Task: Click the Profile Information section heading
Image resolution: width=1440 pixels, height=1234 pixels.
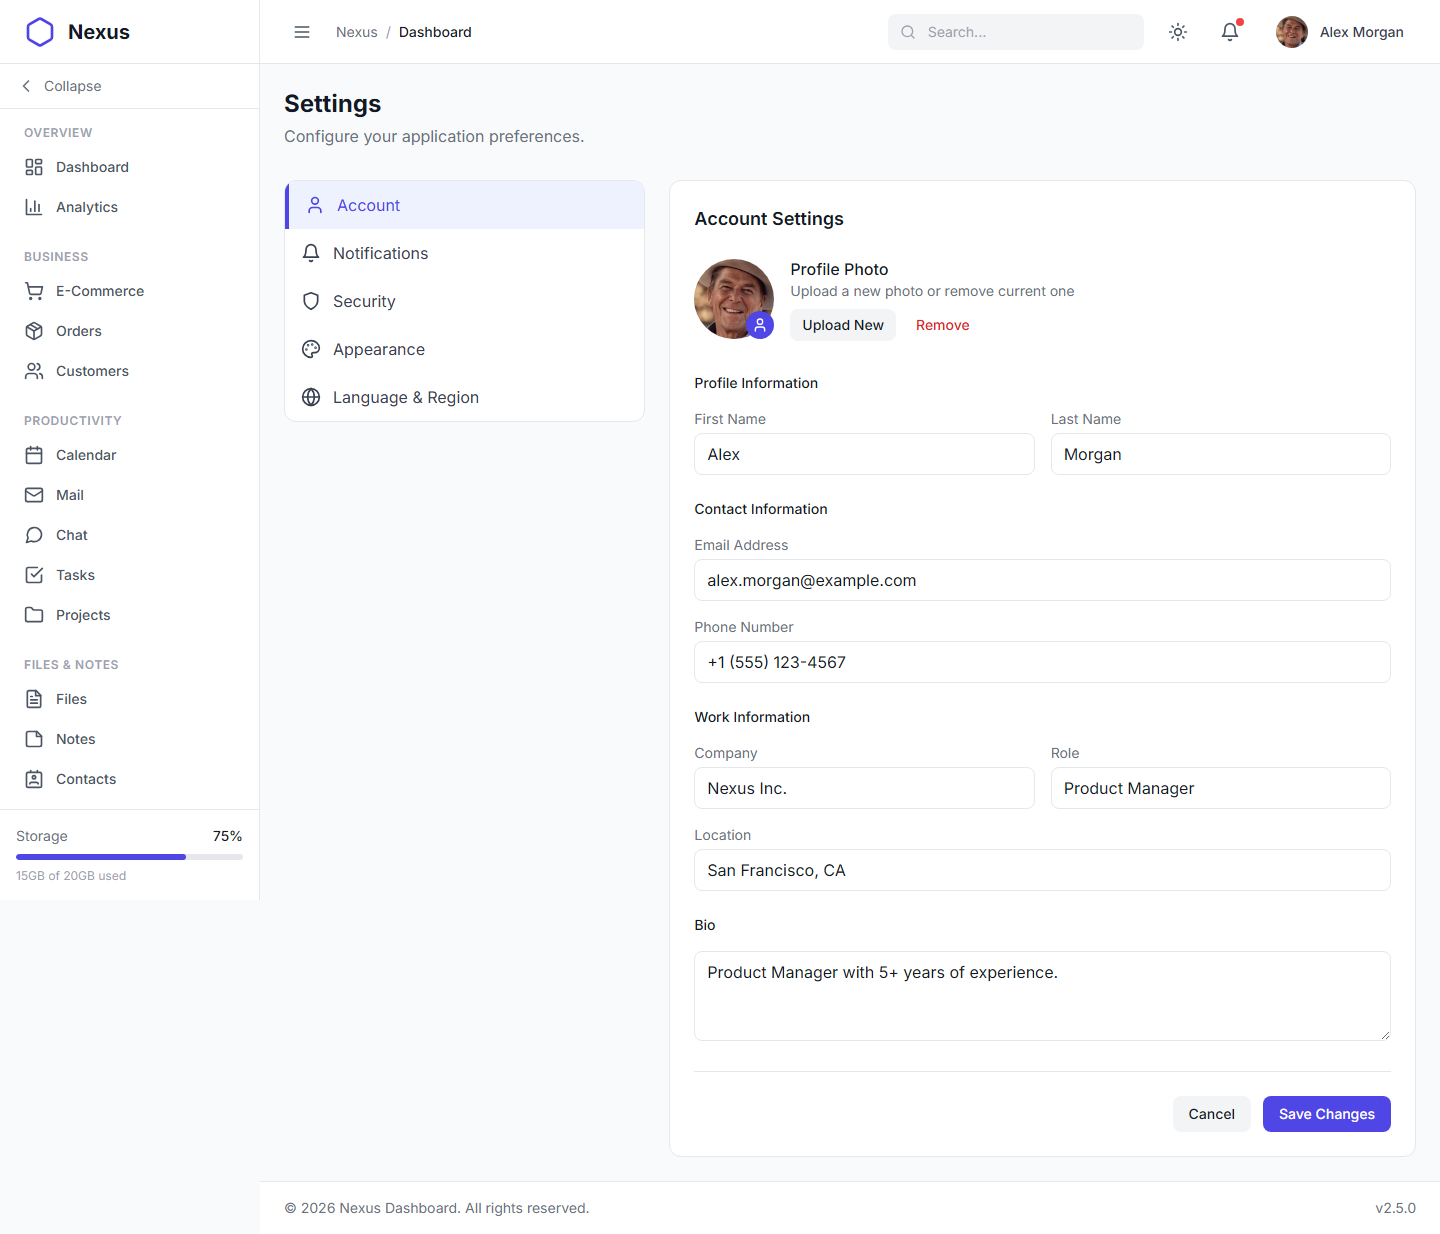Action: (x=756, y=383)
